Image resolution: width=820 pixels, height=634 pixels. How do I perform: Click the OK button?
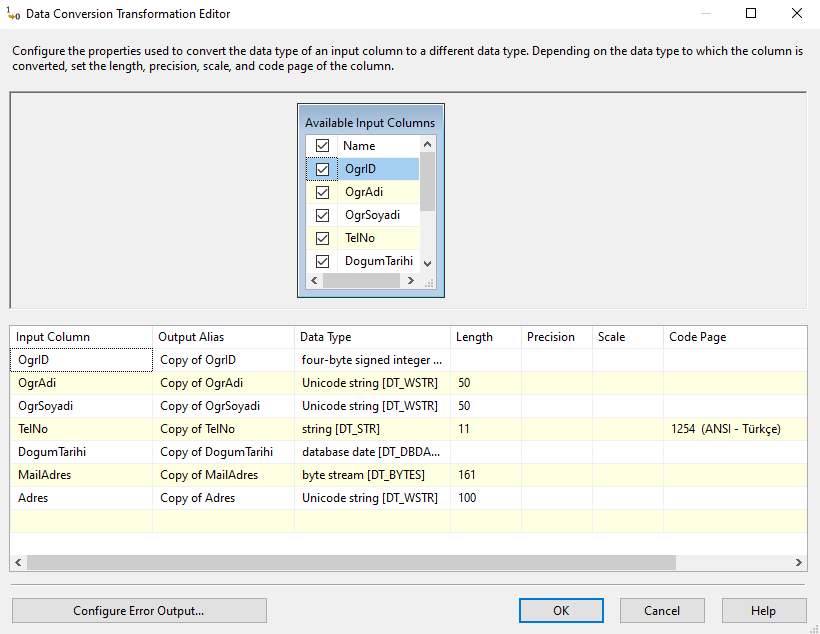[561, 610]
